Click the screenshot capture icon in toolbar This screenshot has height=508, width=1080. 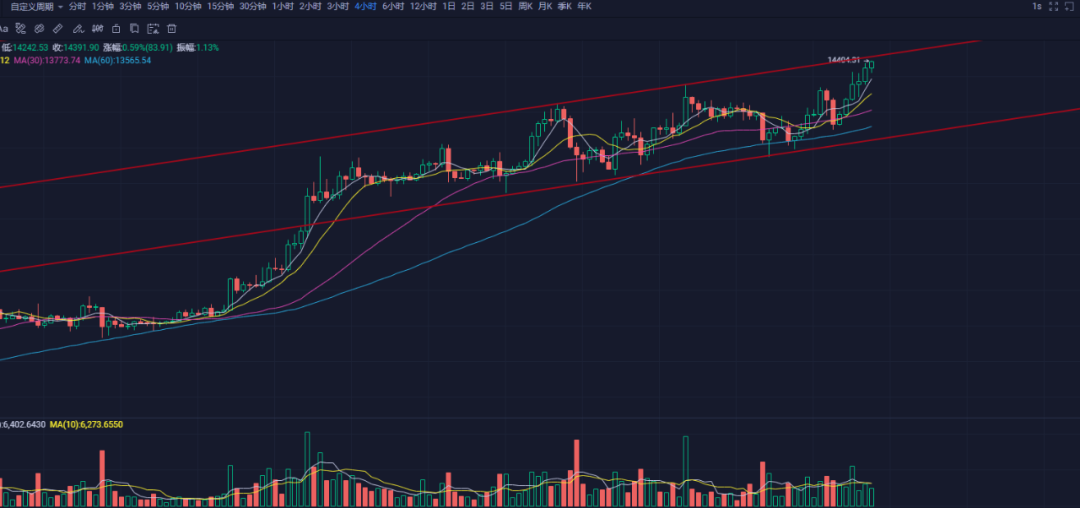point(152,29)
